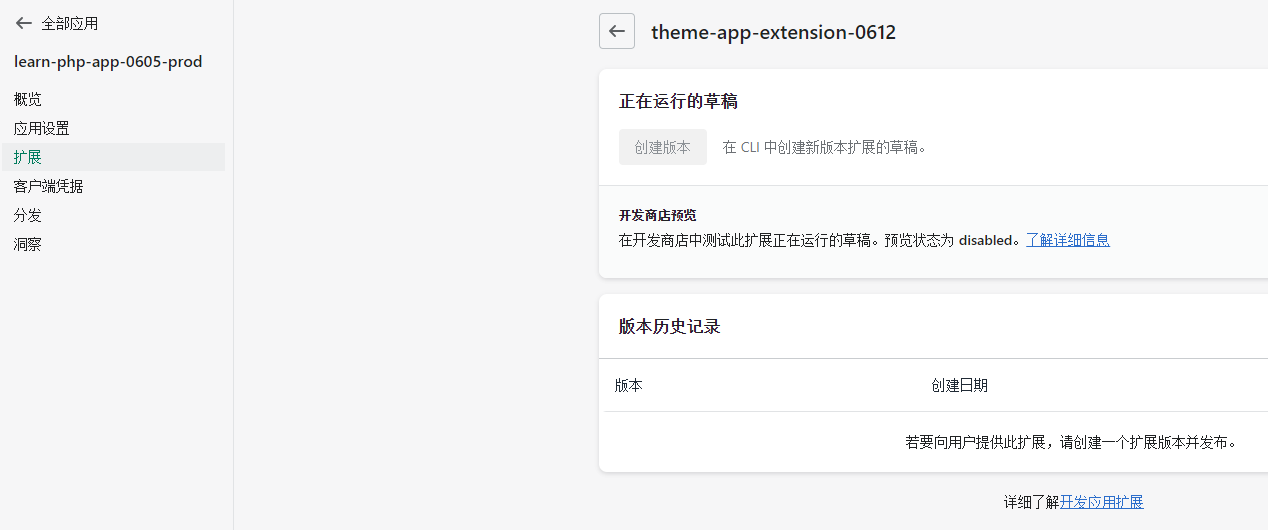Click the back arrow beside 全部应用

(x=24, y=23)
